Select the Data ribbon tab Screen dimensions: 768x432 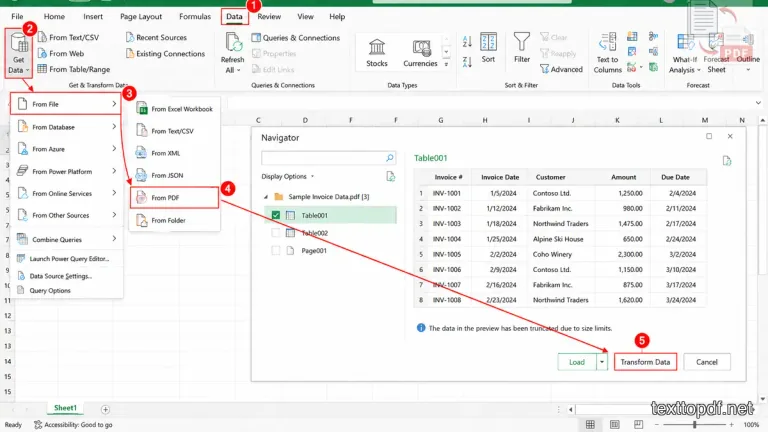(234, 16)
